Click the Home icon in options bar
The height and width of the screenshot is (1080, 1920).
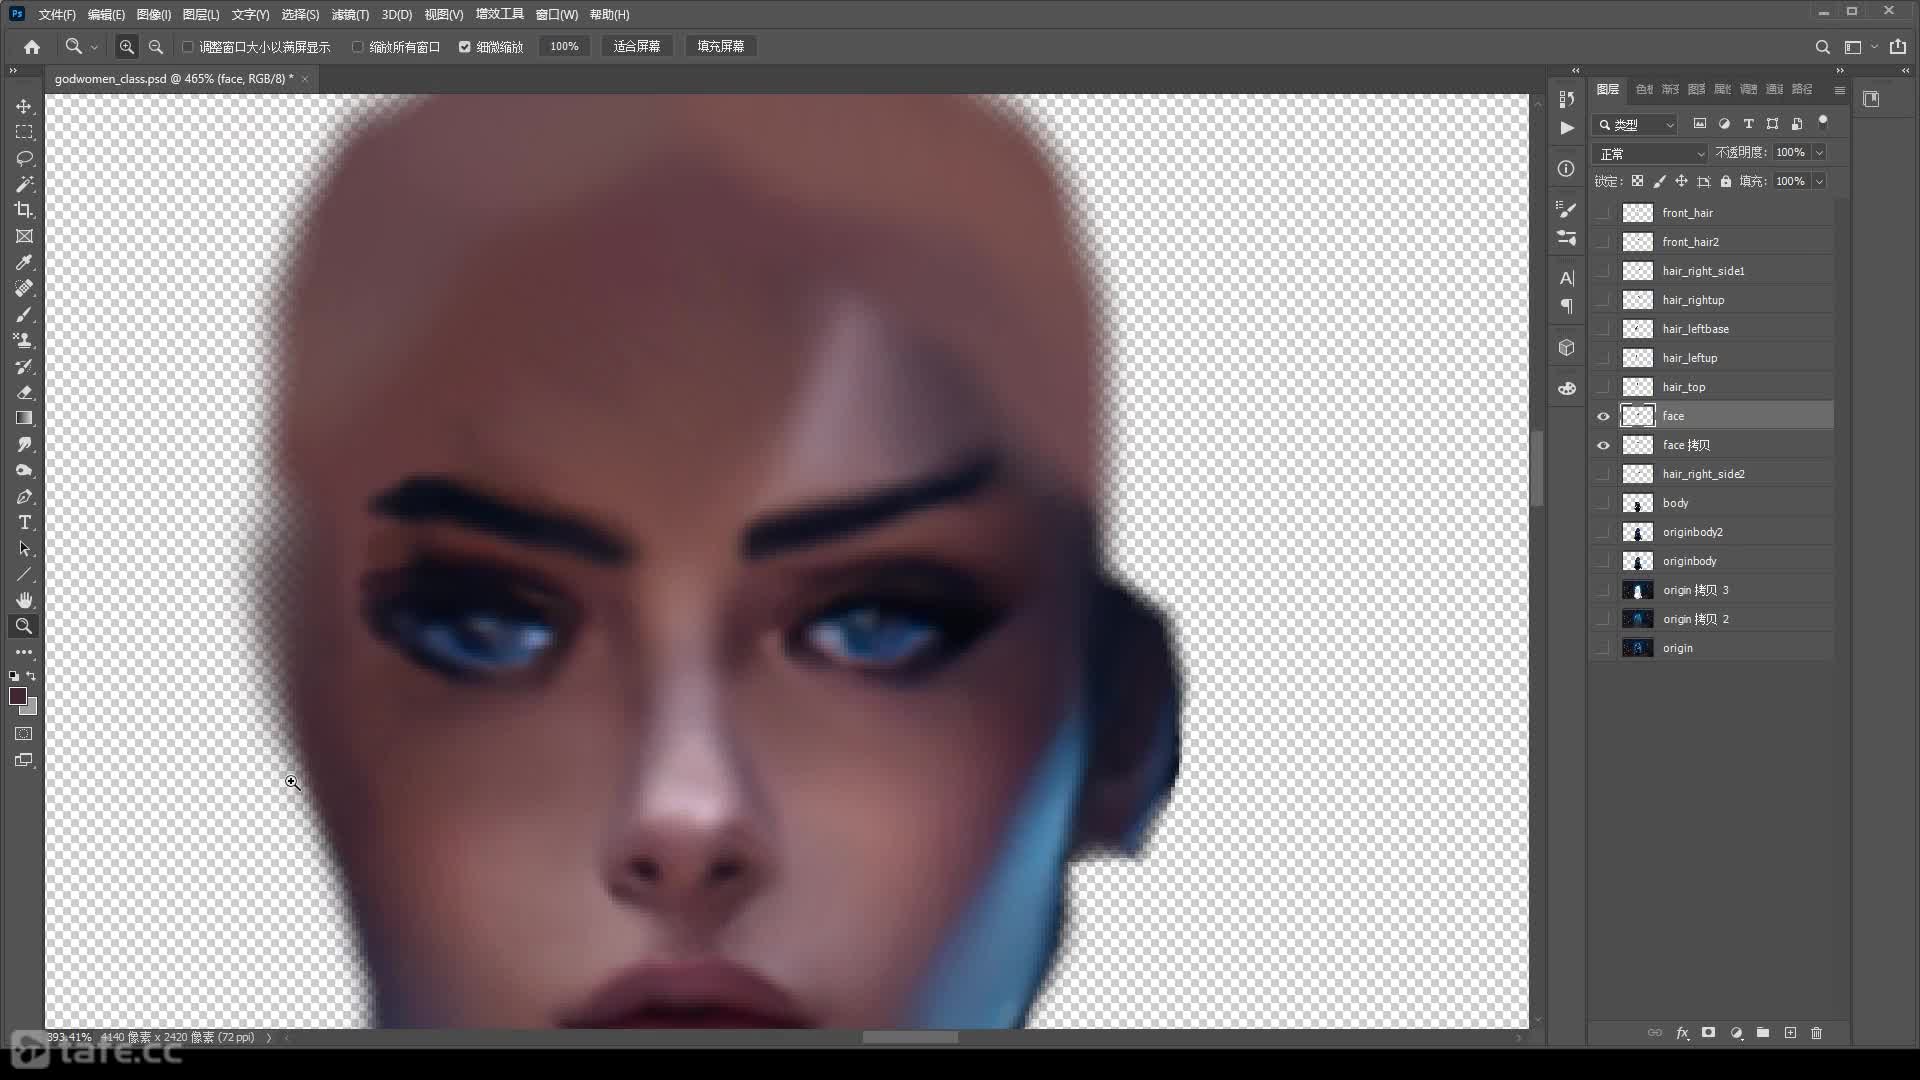pos(32,47)
